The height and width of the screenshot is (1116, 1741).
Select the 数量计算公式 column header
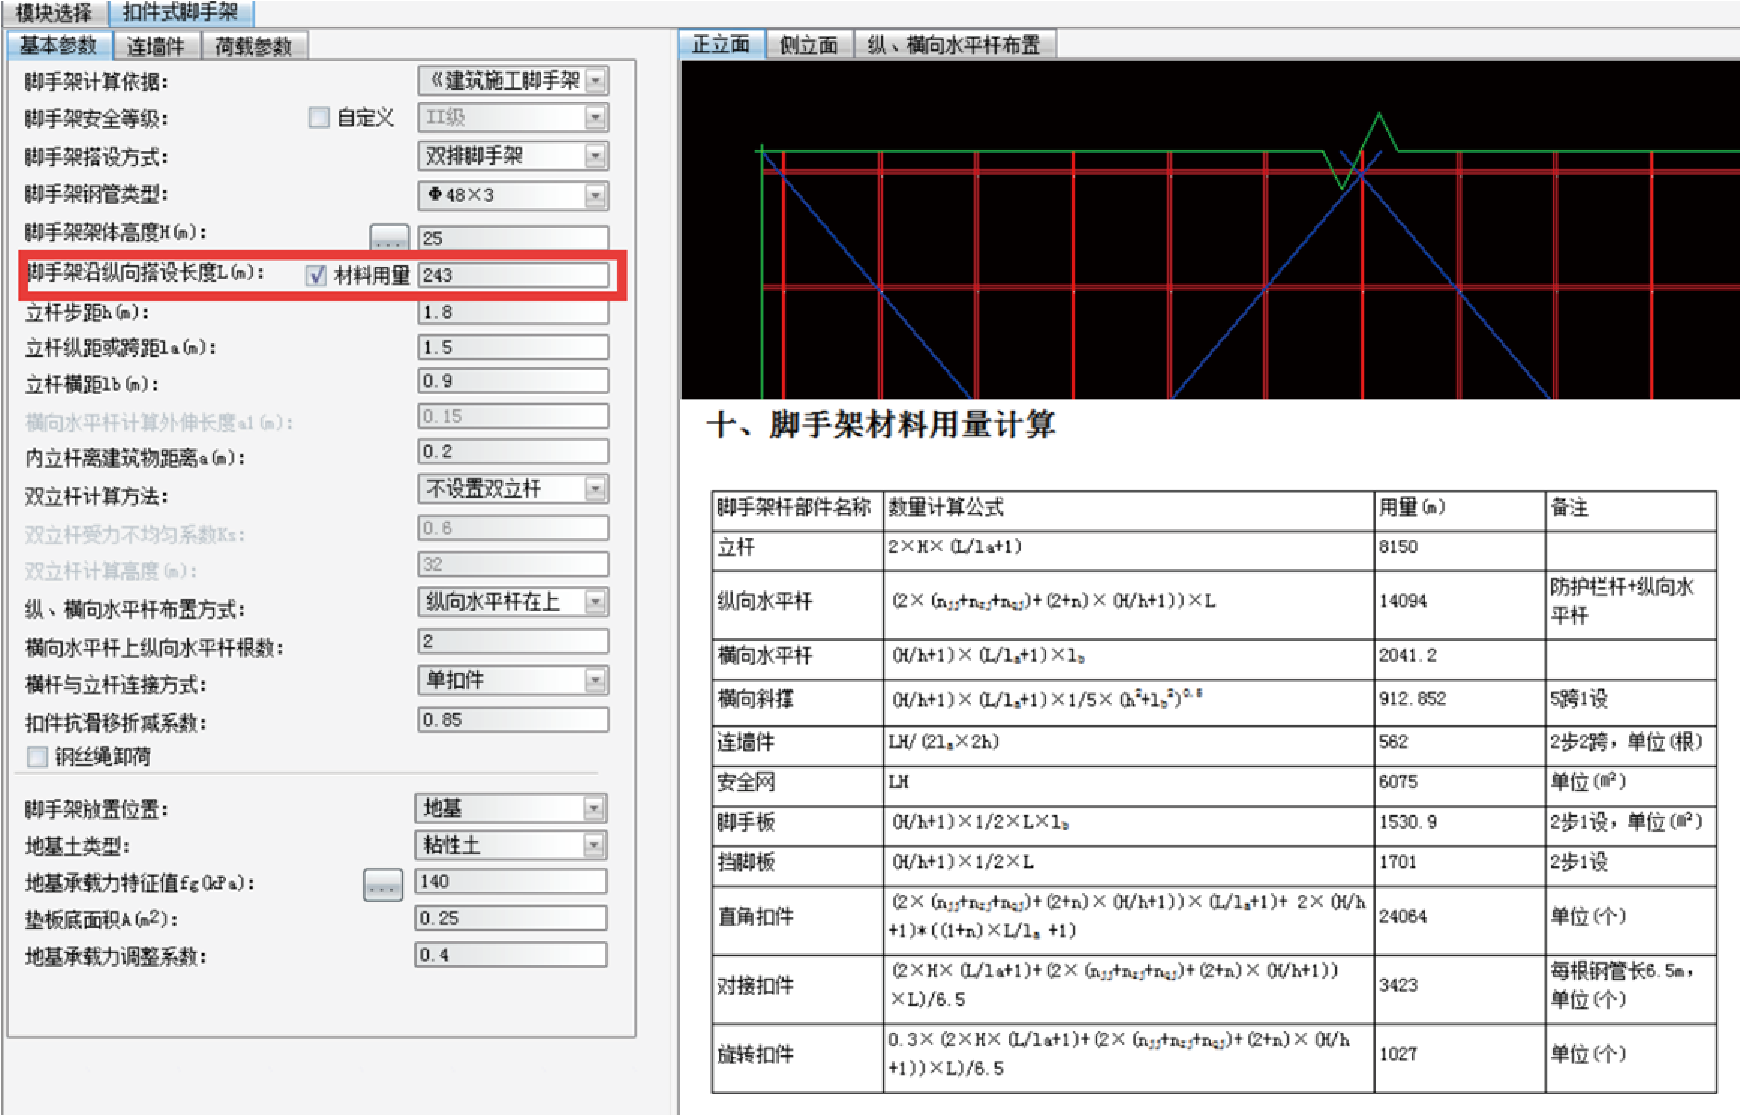click(1128, 509)
